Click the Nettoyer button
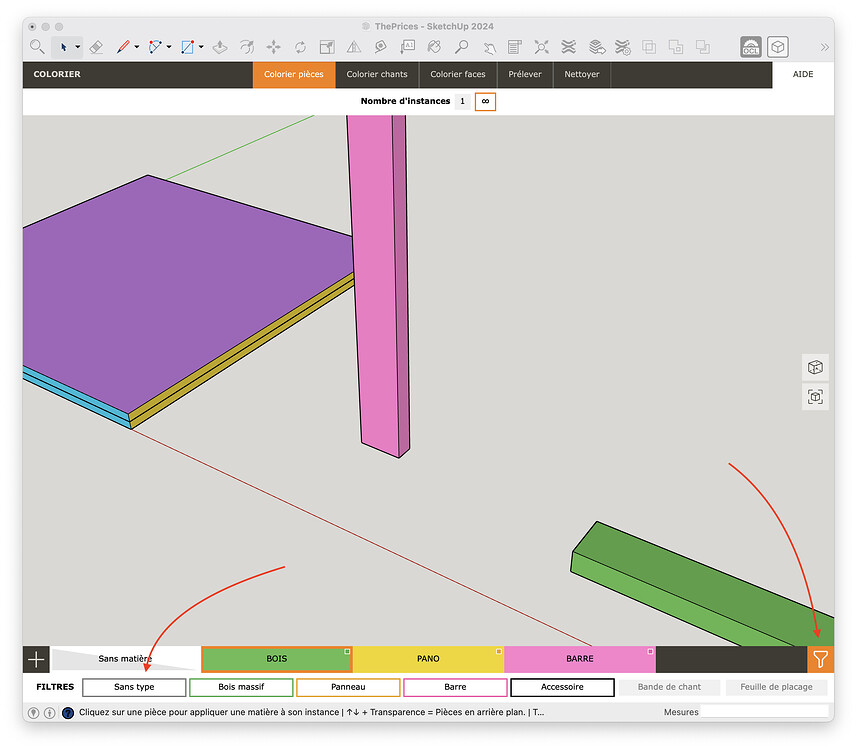This screenshot has width=856, height=750. click(x=581, y=74)
